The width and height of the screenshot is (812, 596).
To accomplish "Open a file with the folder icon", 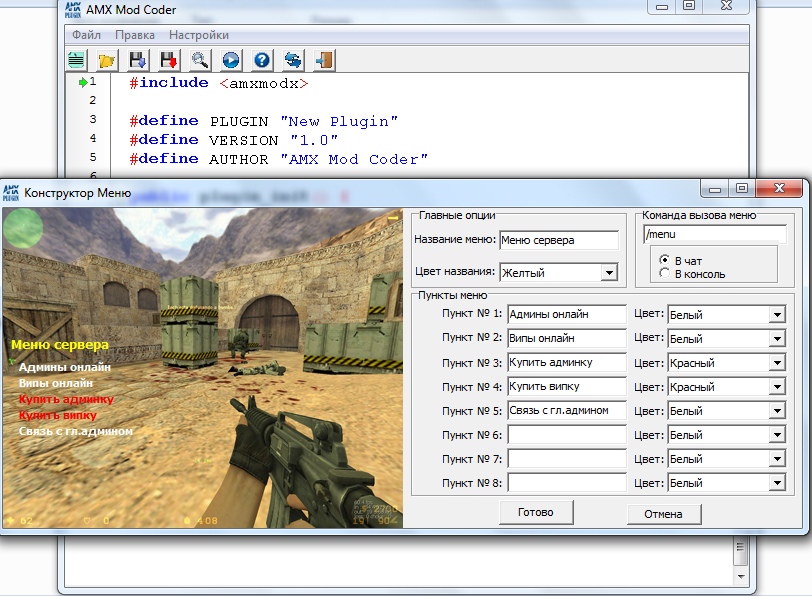I will (x=107, y=60).
